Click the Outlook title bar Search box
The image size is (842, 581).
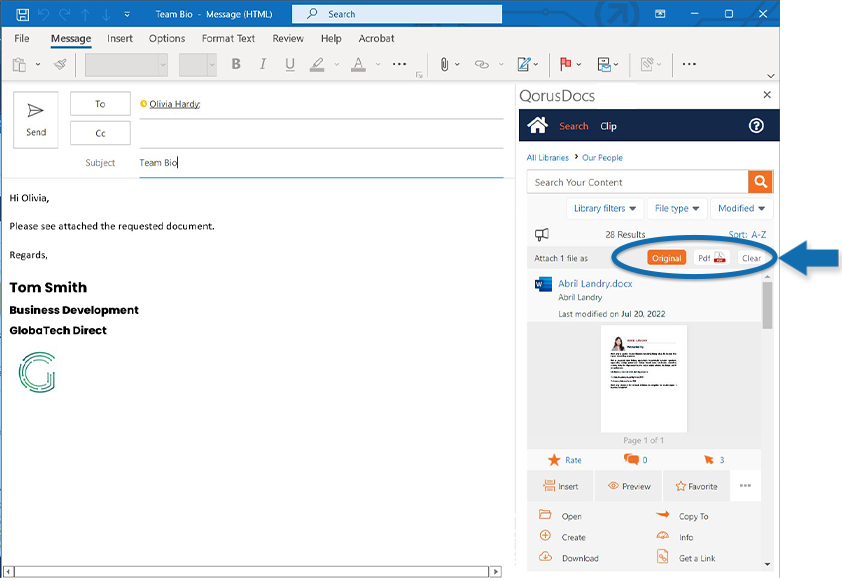point(397,14)
